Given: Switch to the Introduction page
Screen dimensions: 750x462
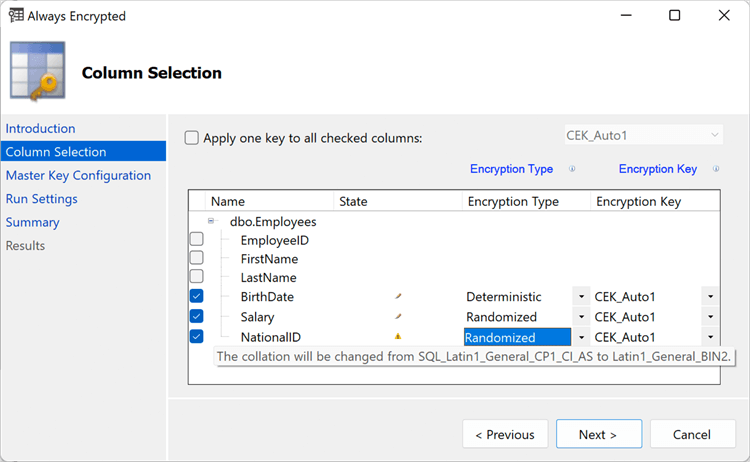Looking at the screenshot, I should tap(40, 128).
